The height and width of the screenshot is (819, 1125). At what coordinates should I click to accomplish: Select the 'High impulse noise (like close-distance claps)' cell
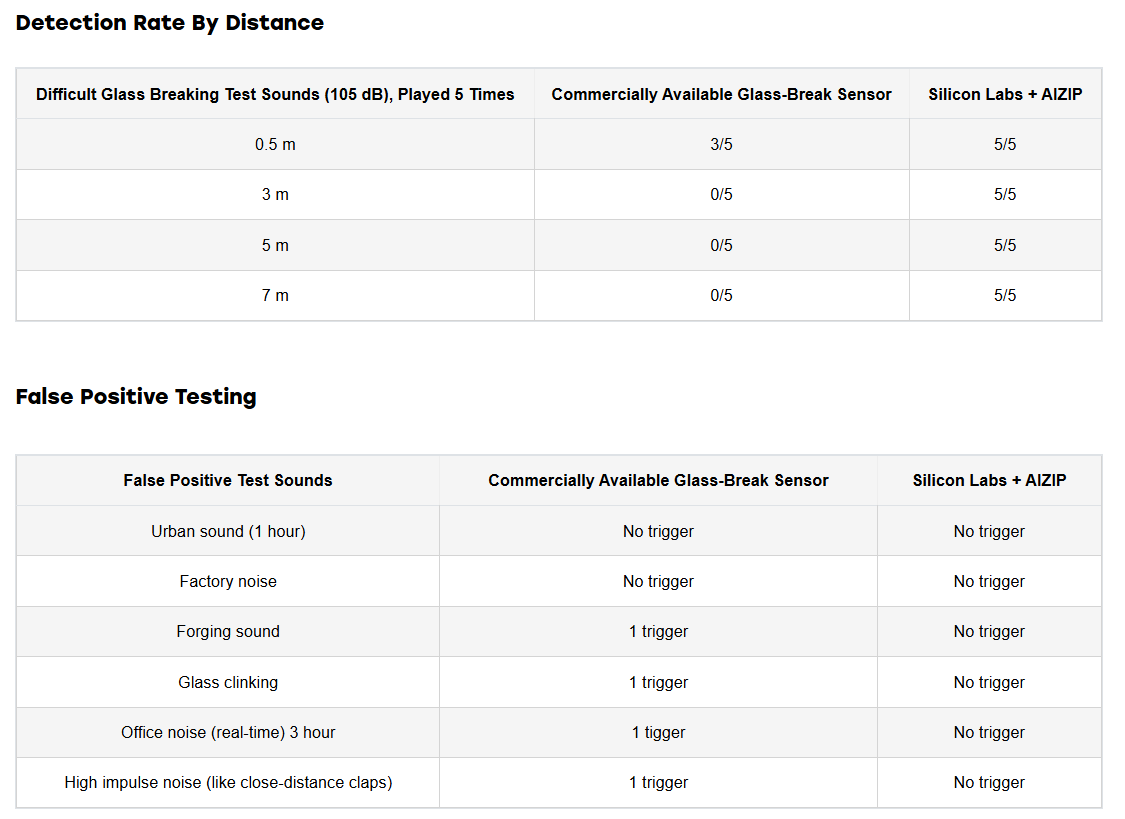pyautogui.click(x=228, y=783)
